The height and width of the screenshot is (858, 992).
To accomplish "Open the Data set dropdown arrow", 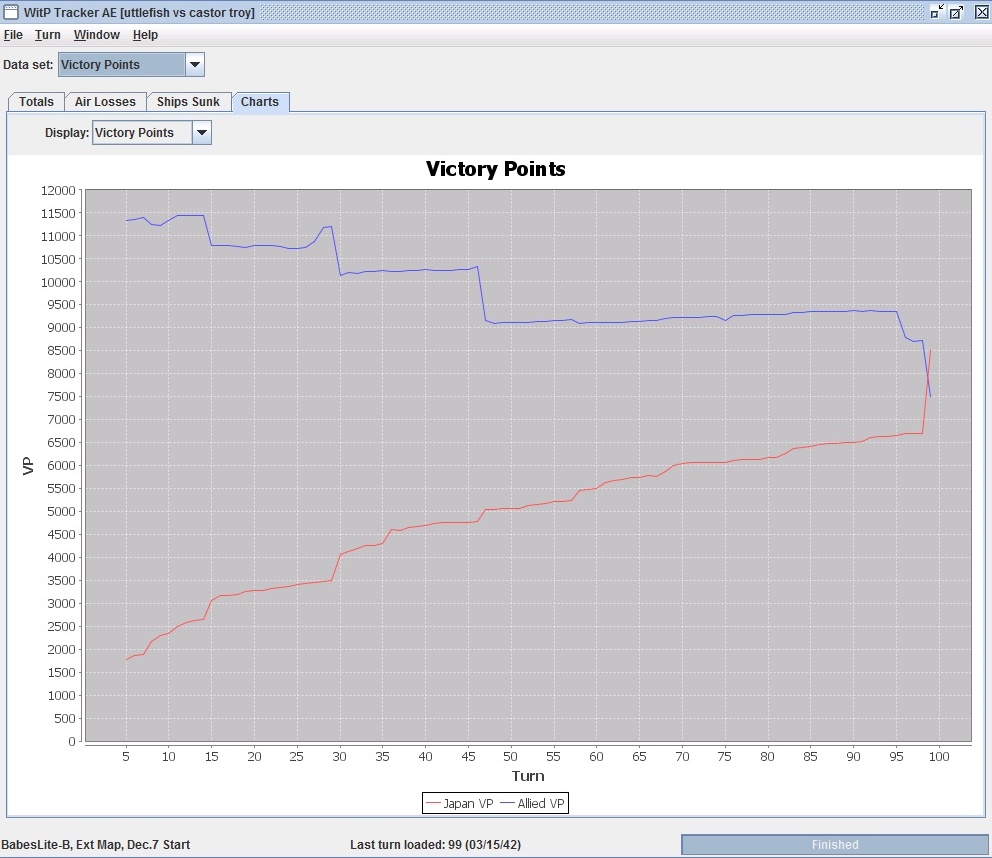I will click(195, 65).
